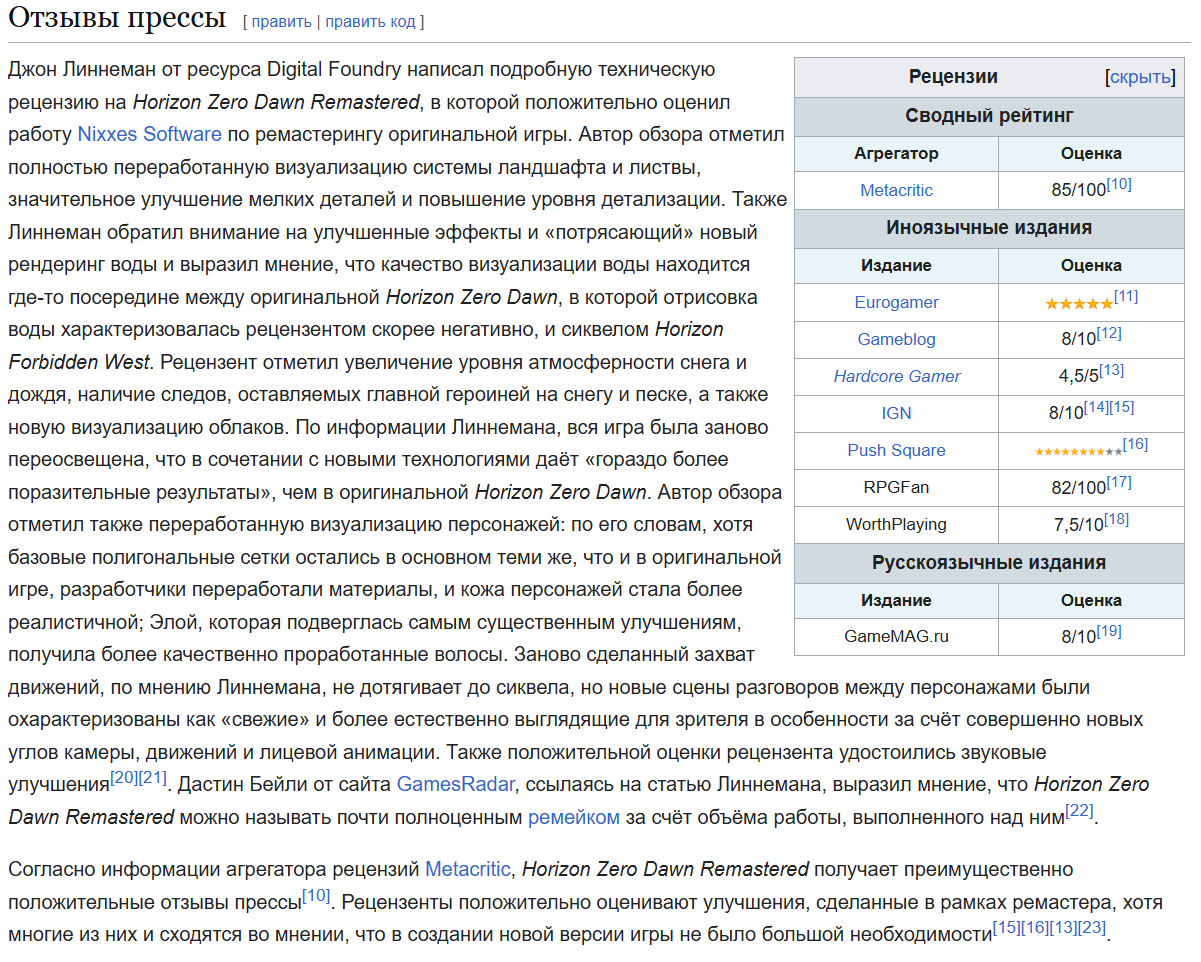Click the "Рецензии" table title
This screenshot has width=1201, height=962.
click(x=953, y=77)
